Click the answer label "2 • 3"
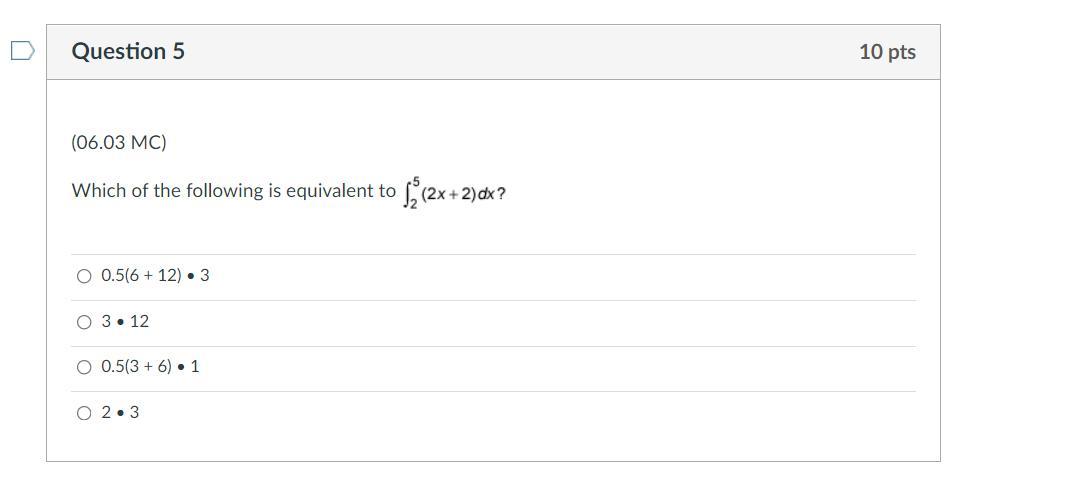Viewport: 1081px width, 496px height. (x=120, y=412)
